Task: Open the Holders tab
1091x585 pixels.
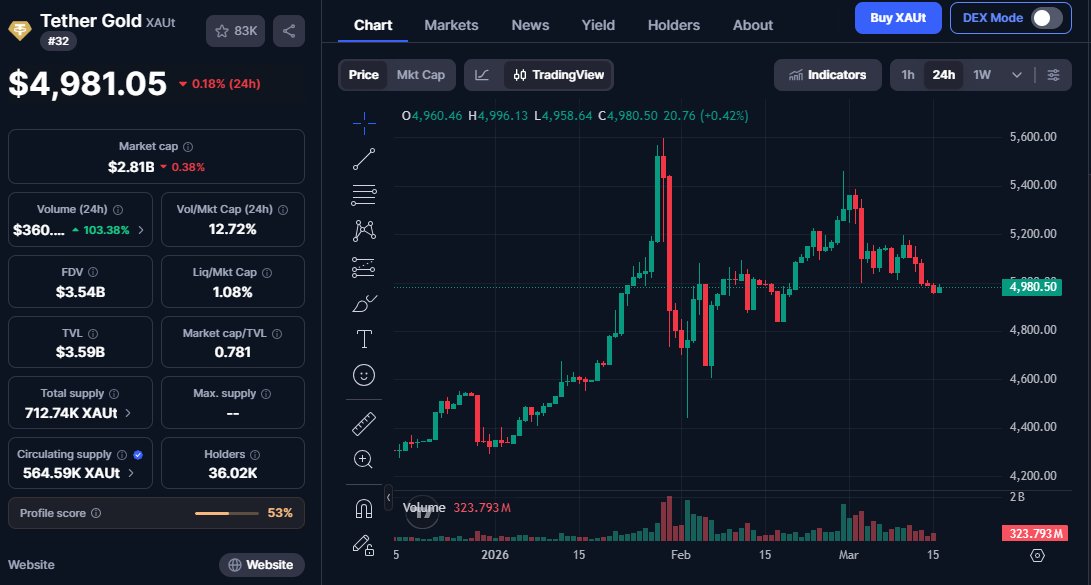Action: point(674,25)
